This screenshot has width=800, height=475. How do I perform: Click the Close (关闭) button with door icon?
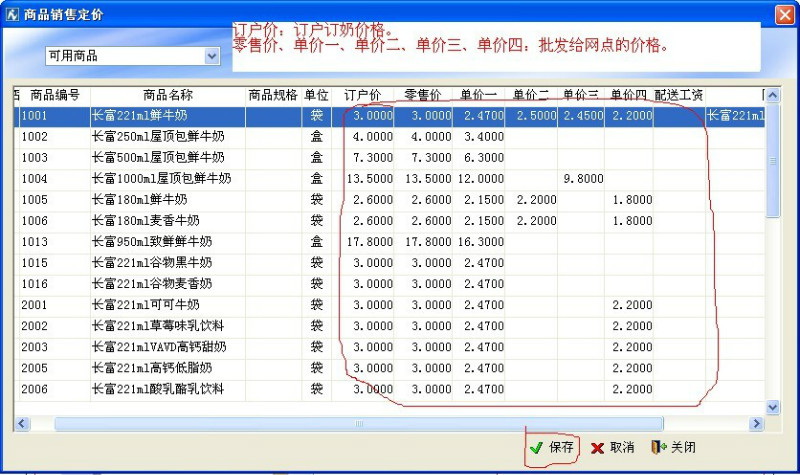tap(673, 447)
